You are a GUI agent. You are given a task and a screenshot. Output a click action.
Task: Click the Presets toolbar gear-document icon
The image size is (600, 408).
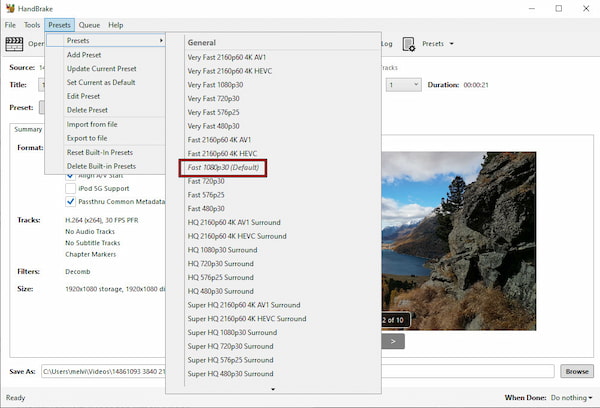pos(409,44)
